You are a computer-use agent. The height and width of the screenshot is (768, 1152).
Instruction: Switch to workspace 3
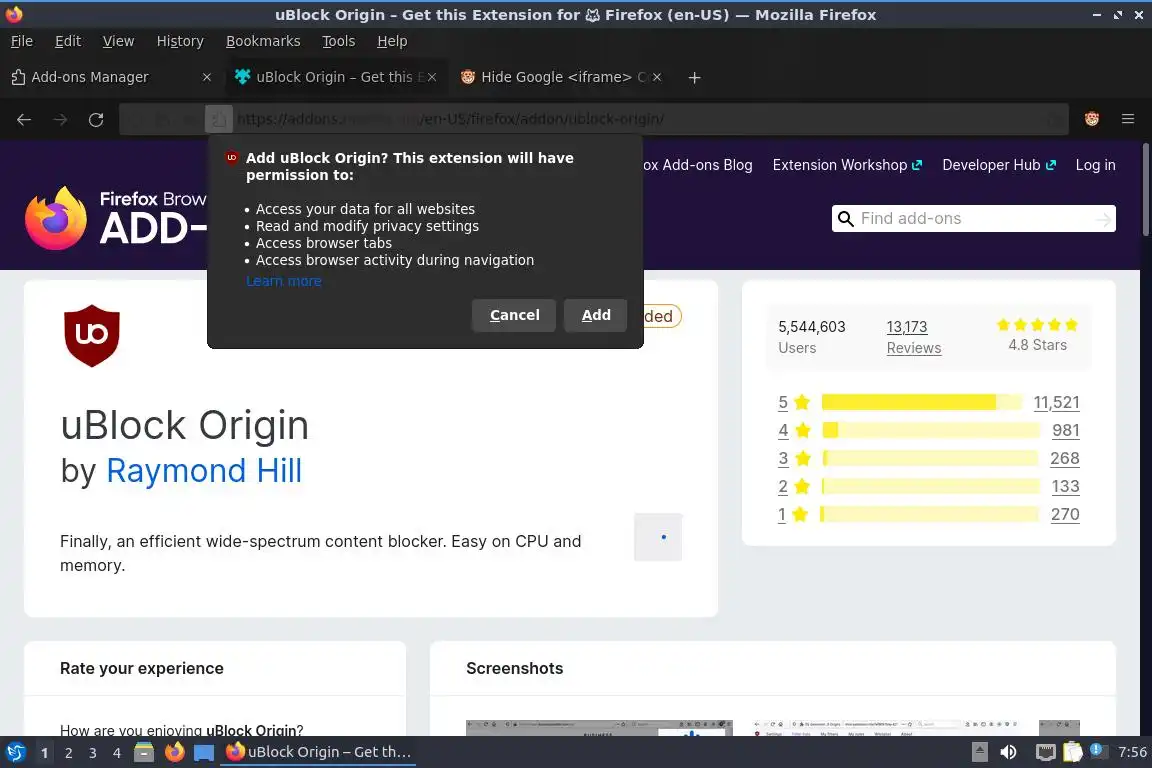click(x=93, y=753)
